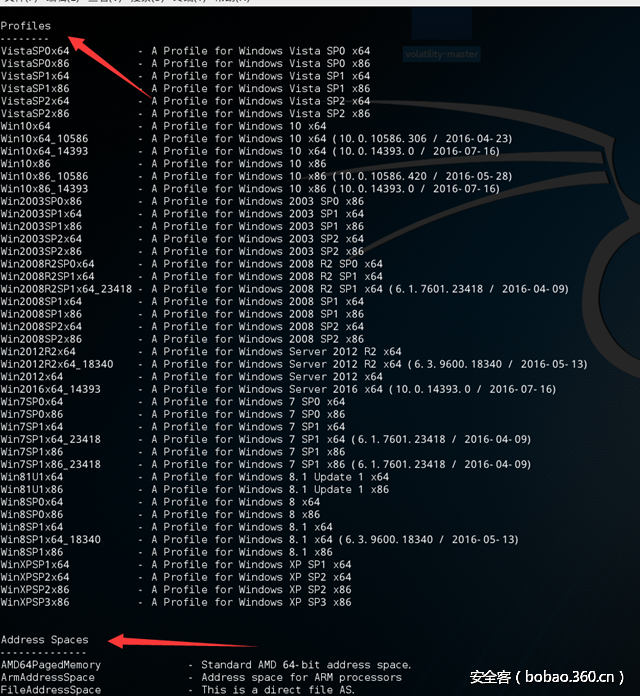Screen dimensions: 640x696
Task: Select the "Win2008SP1x64" profile name
Action: 41,301
